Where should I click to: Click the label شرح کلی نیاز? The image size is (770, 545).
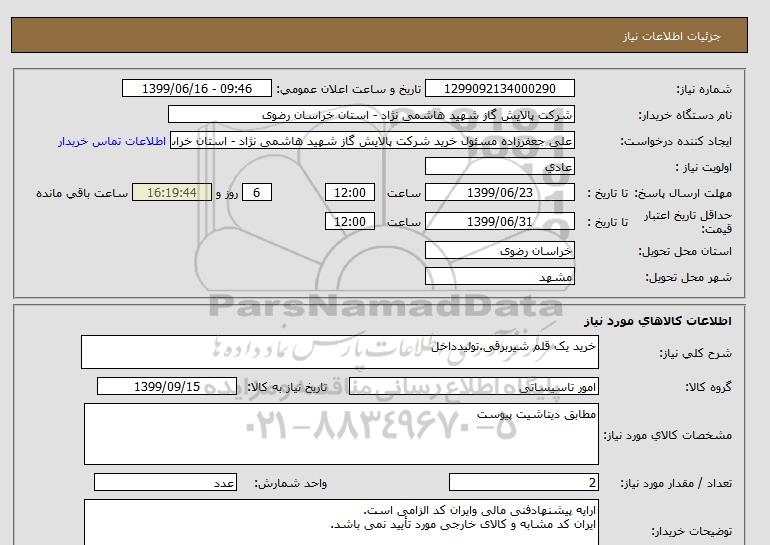coord(695,353)
